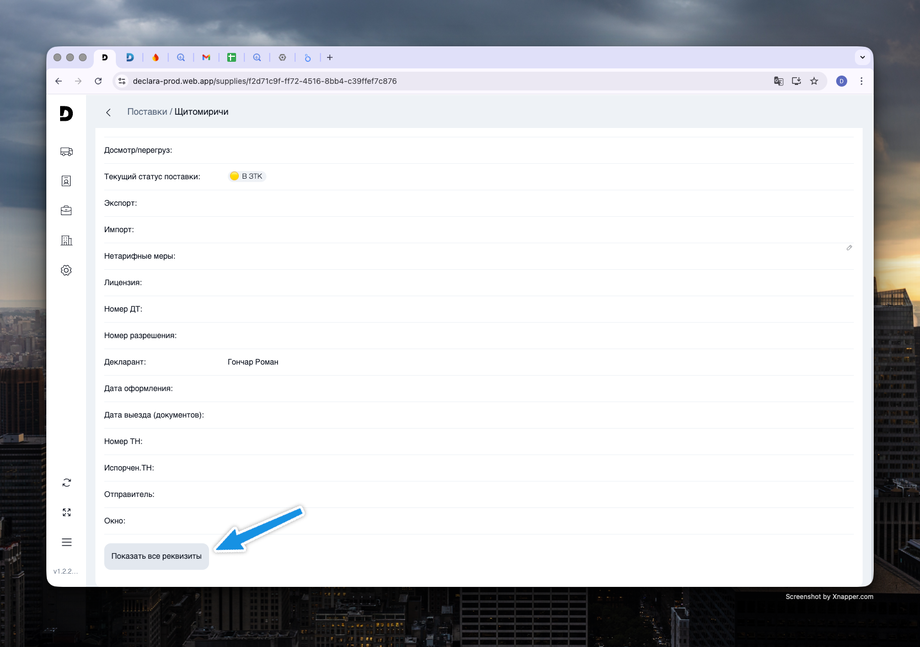This screenshot has width=920, height=647.
Task: Click the Лицензия field label
Action: [123, 282]
